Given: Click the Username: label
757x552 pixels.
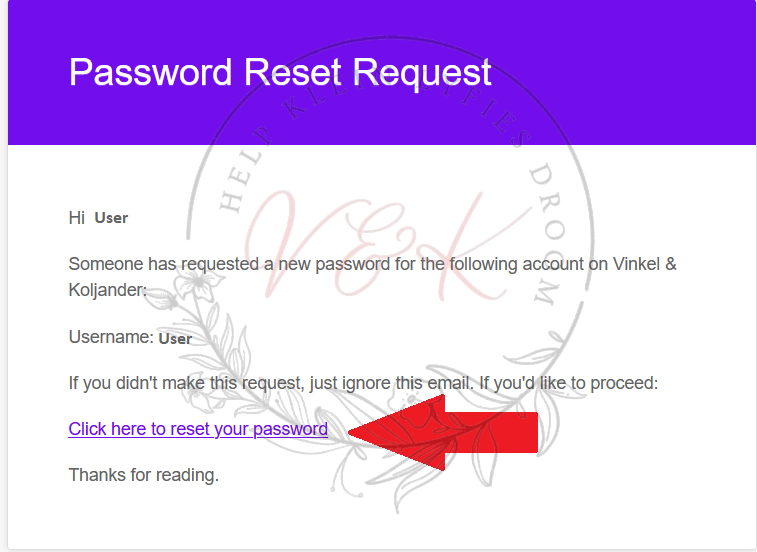Looking at the screenshot, I should coord(110,337).
